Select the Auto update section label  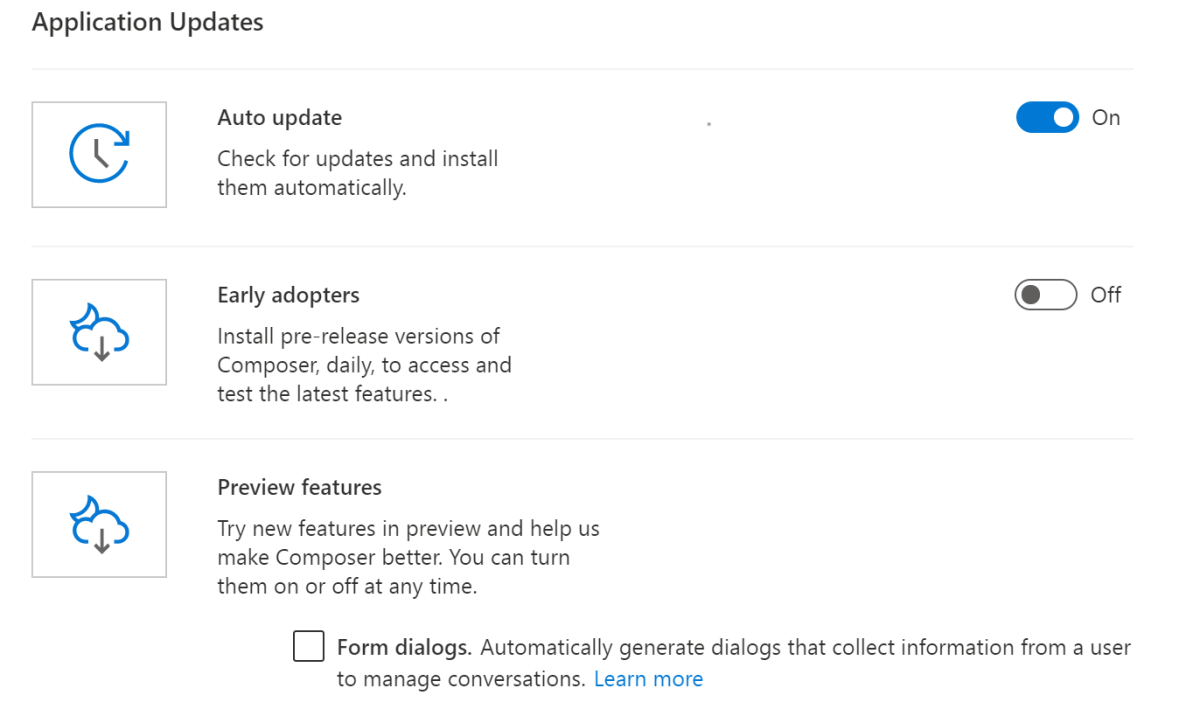(279, 117)
